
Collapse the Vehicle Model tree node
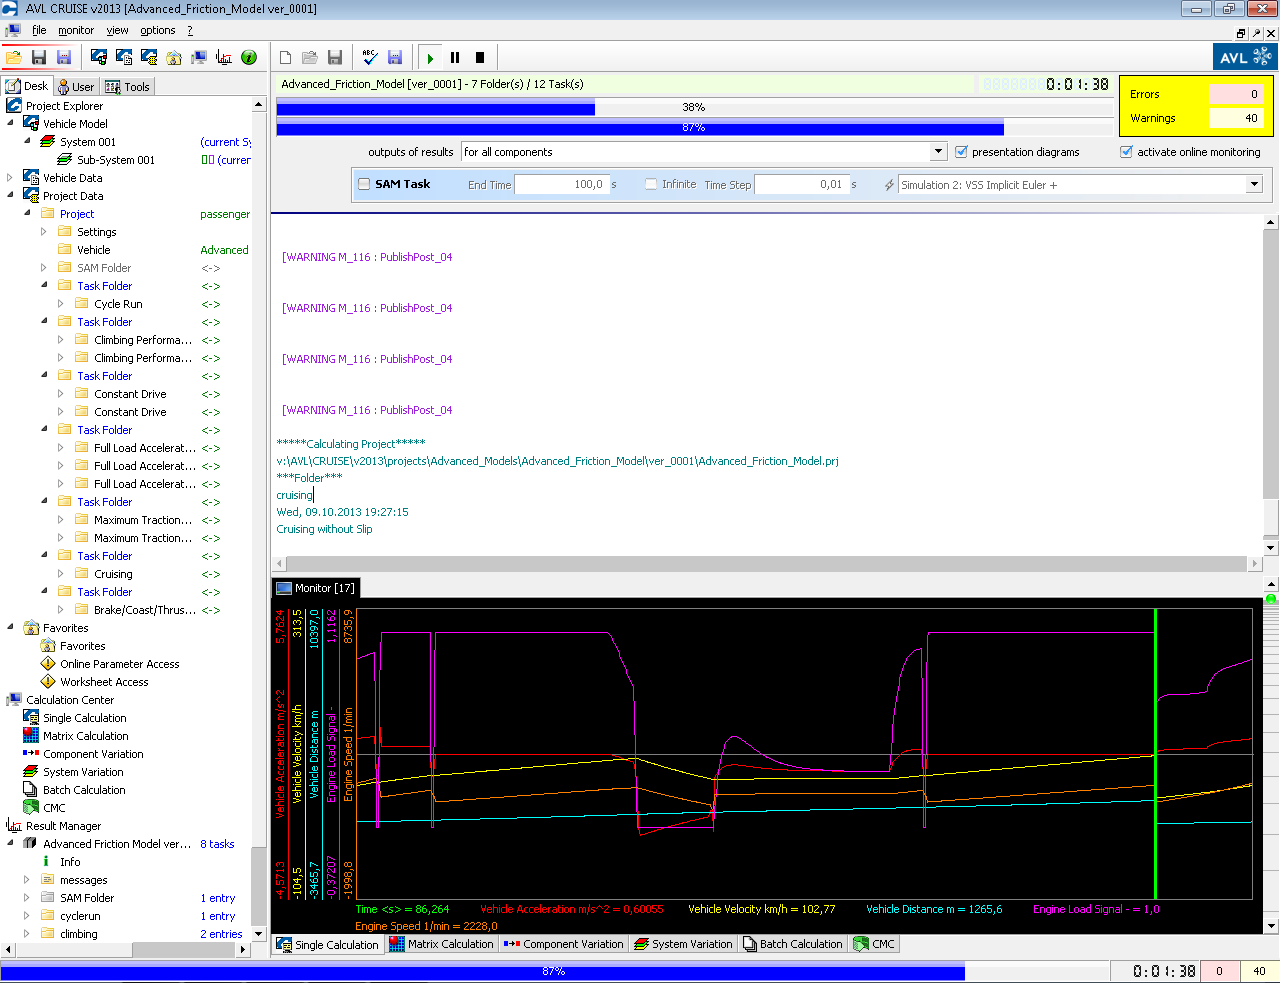[x=11, y=123]
